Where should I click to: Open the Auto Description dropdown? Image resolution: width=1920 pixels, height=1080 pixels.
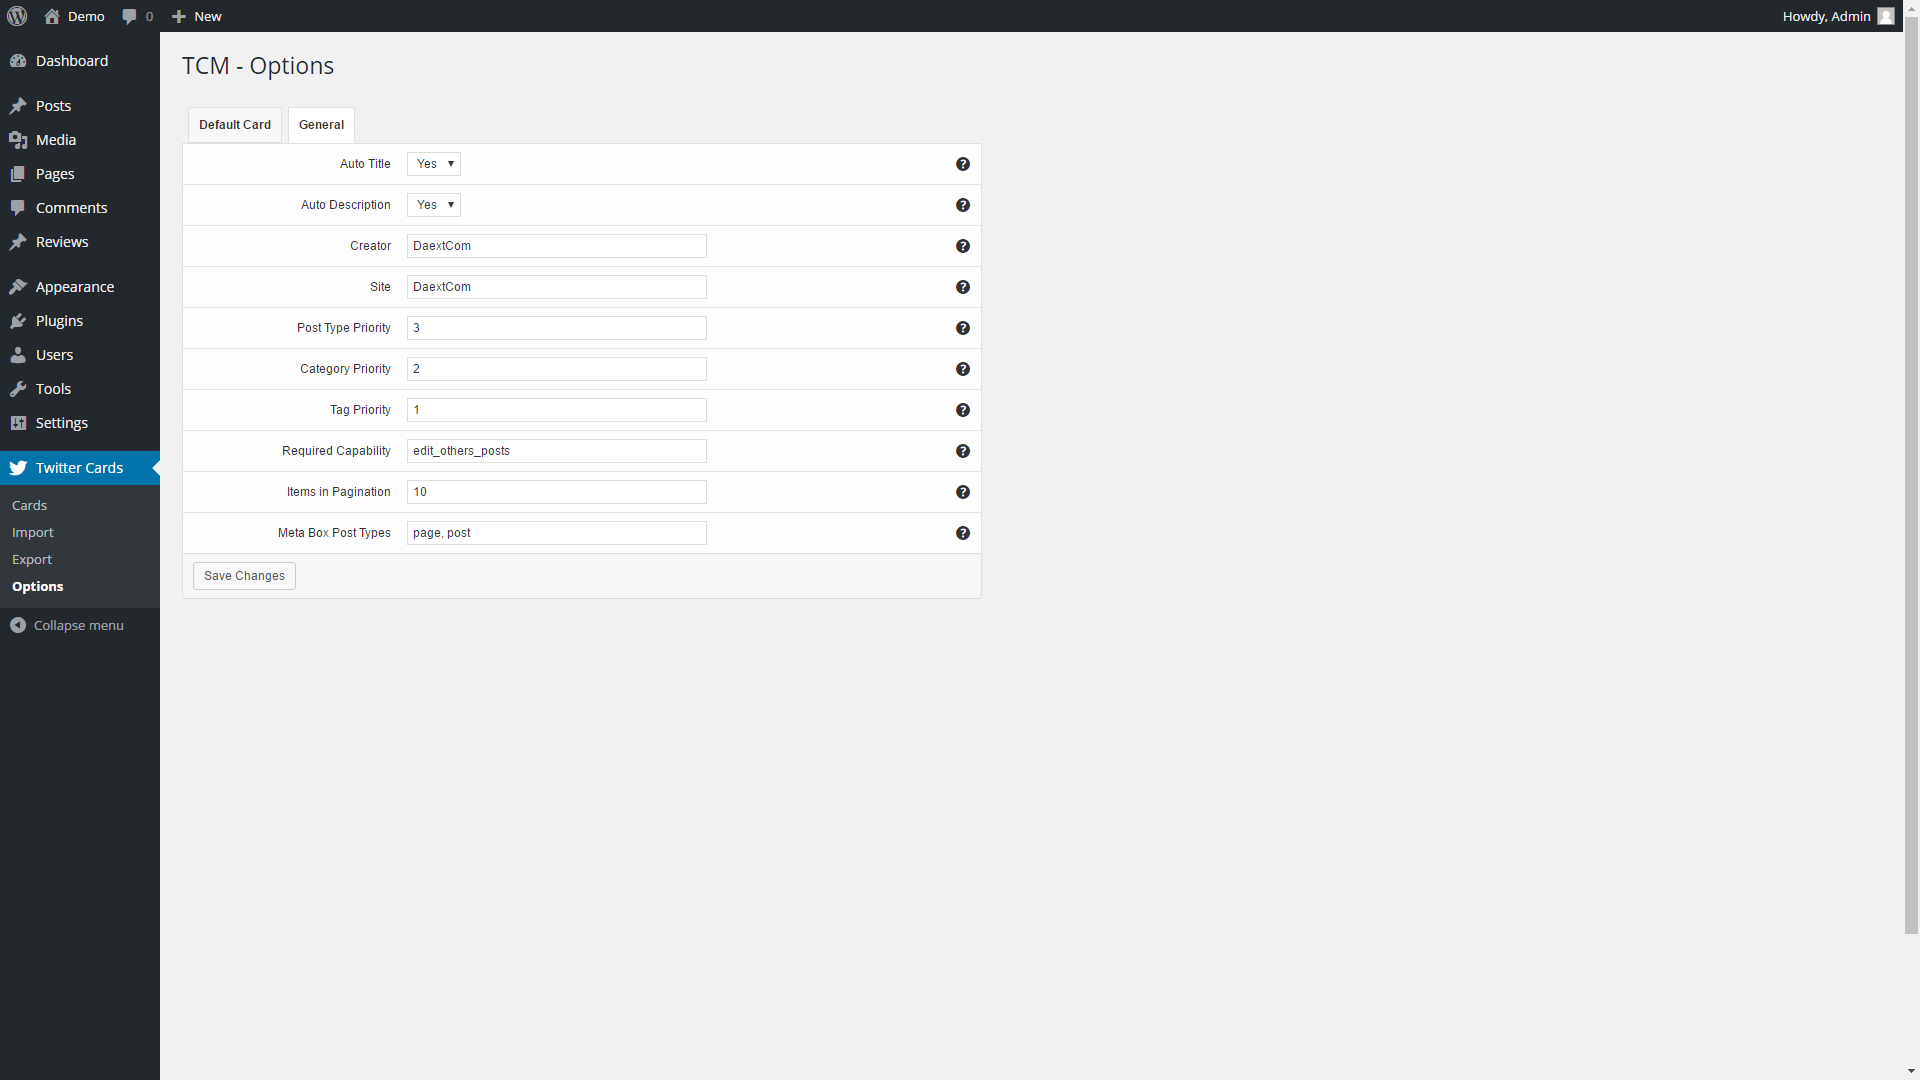(x=434, y=205)
